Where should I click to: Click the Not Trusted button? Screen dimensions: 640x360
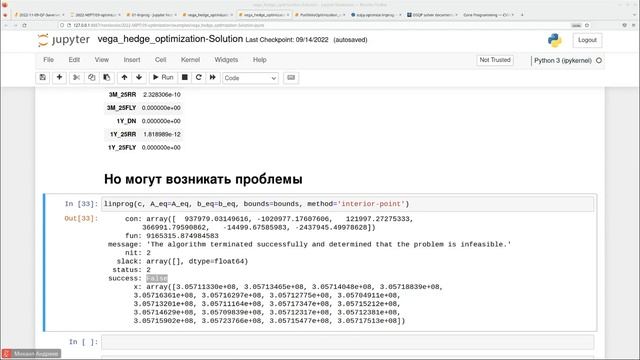(x=495, y=60)
